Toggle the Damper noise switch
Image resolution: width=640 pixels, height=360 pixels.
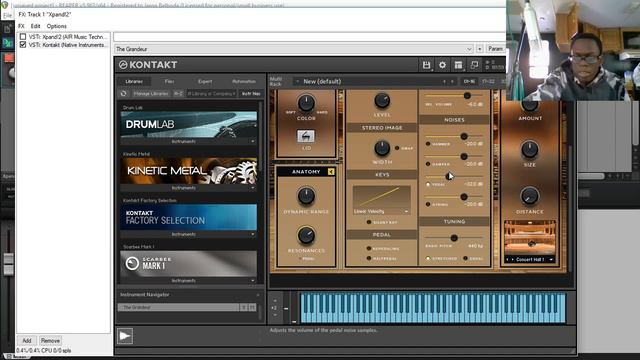point(428,164)
